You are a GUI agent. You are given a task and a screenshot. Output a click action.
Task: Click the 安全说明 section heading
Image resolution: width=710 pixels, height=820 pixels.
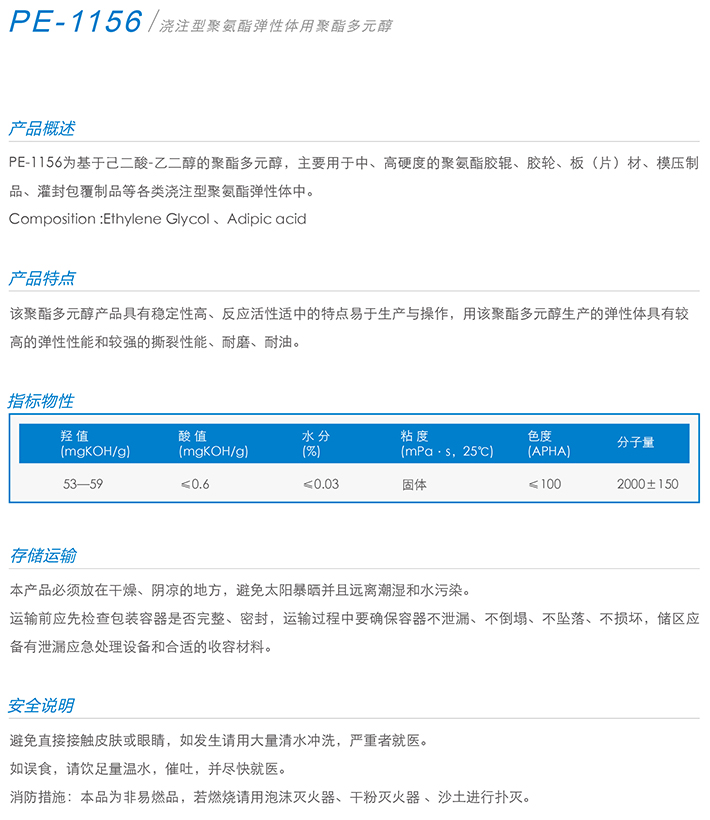(x=41, y=705)
